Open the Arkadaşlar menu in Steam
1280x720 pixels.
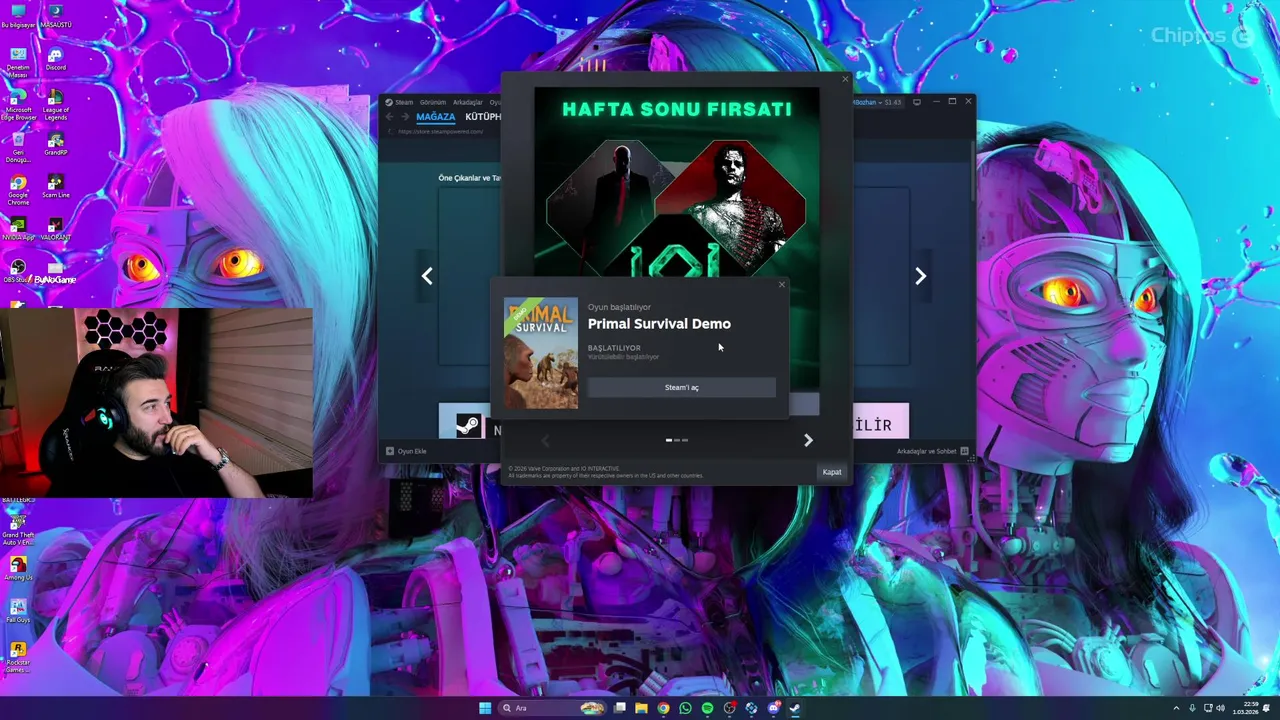(468, 102)
